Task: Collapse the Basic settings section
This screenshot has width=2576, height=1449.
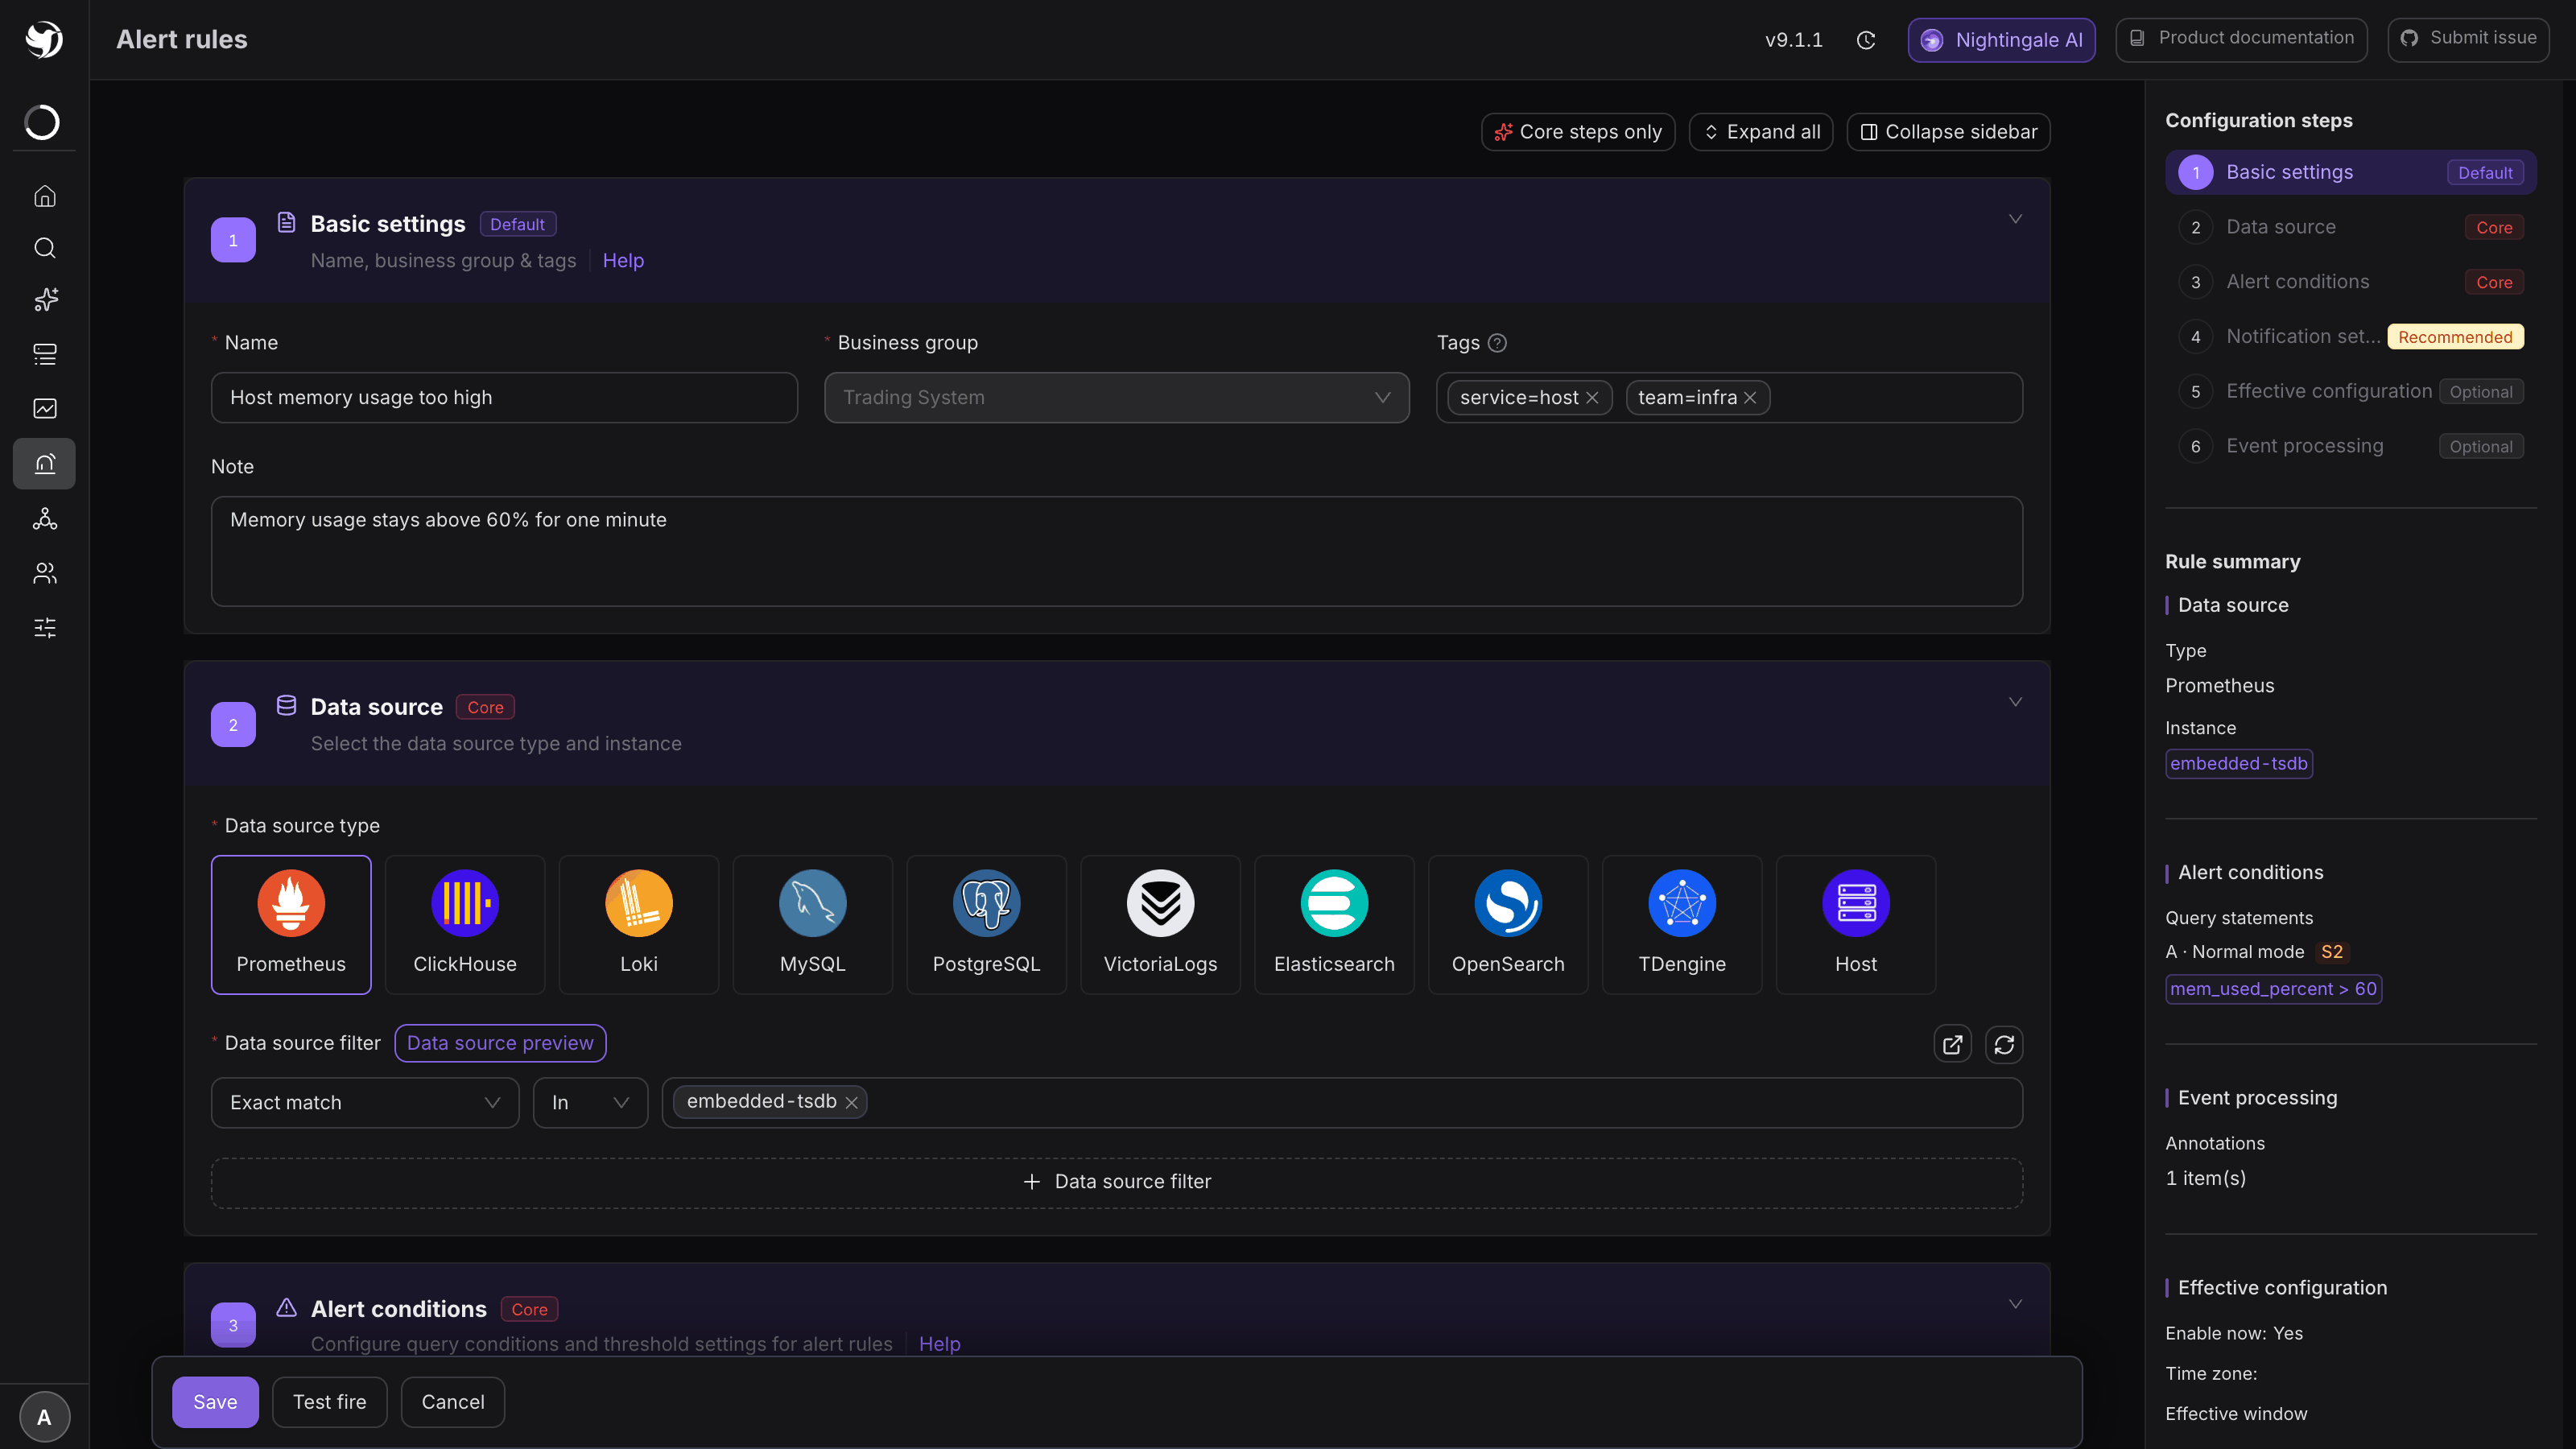Action: (2015, 219)
